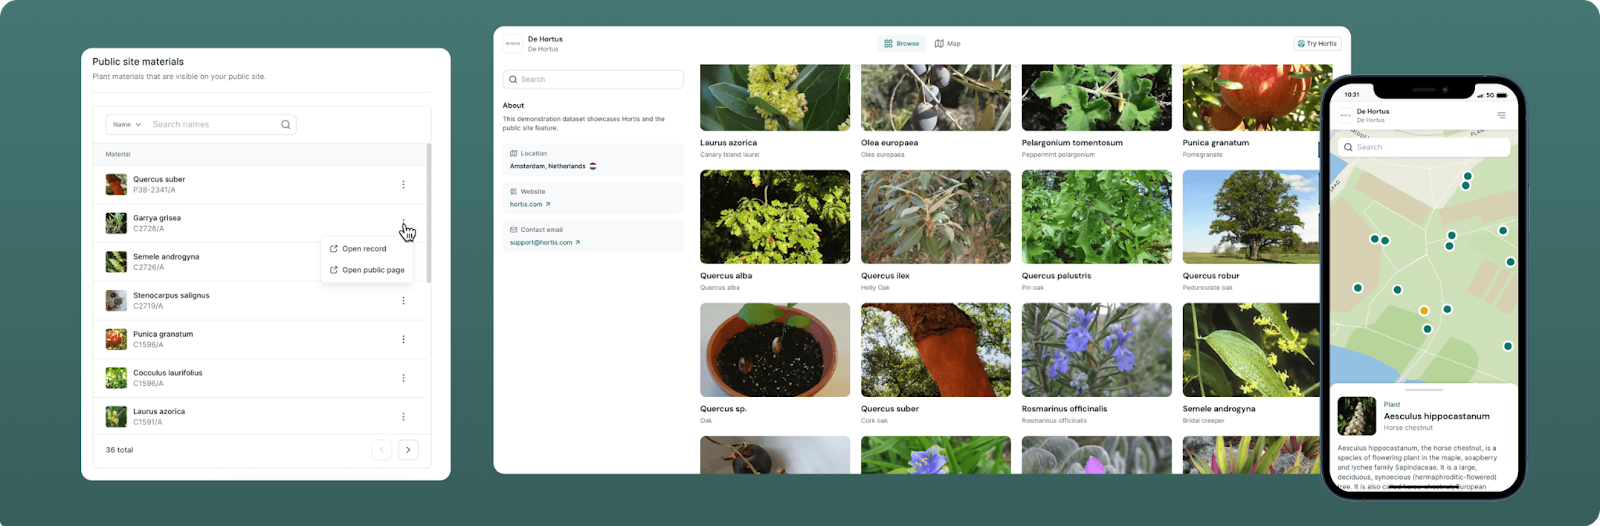Screen dimensions: 1600x526
Task: Open the three-dot menu for Cocculus laurifolius
Action: (404, 378)
